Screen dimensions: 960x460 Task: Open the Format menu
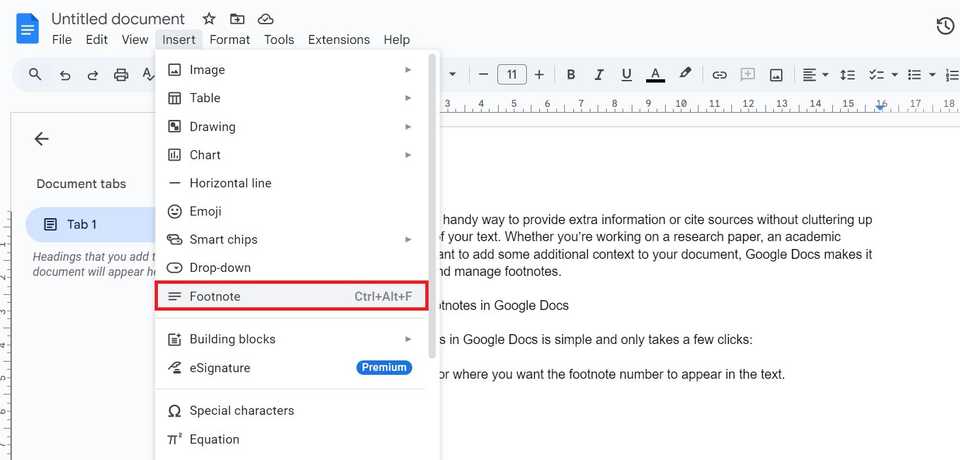point(230,40)
